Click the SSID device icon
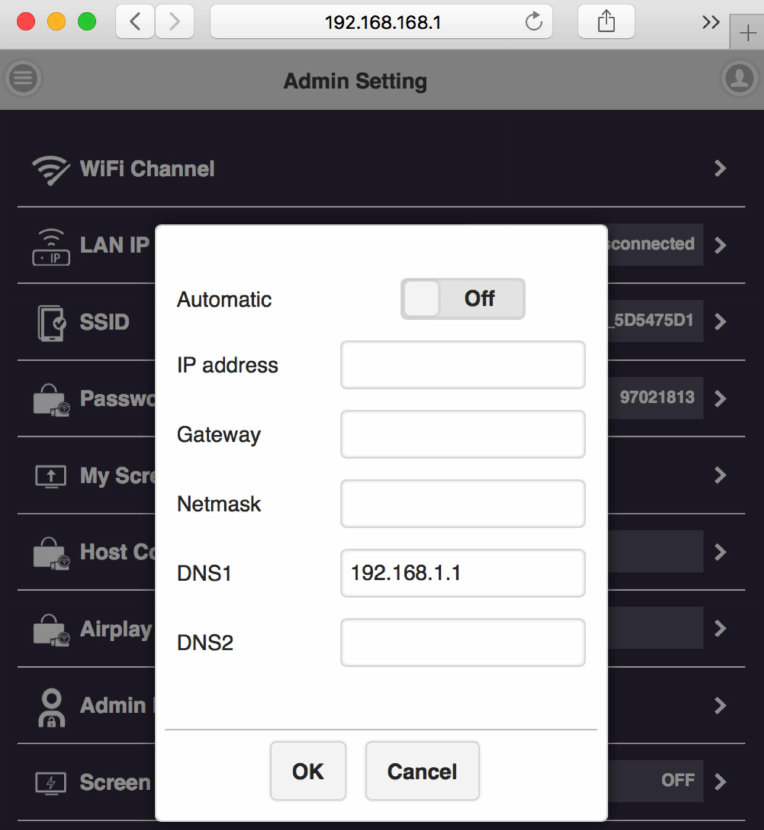 pos(51,323)
